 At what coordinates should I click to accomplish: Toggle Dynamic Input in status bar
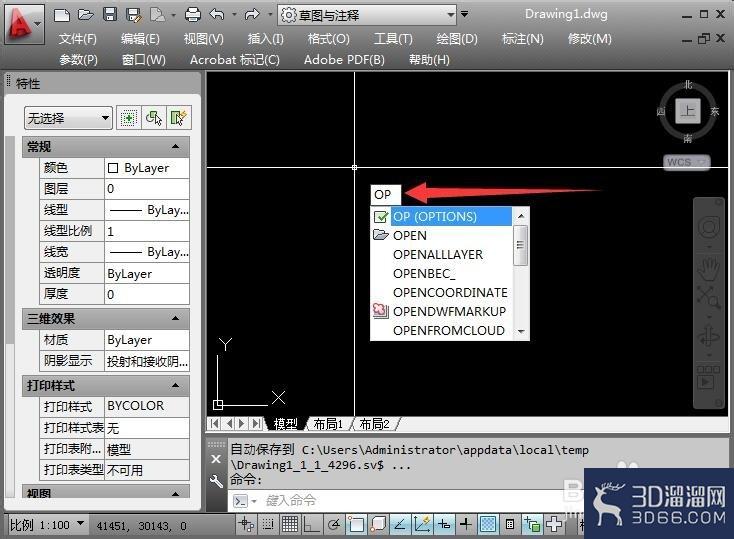pyautogui.click(x=444, y=524)
